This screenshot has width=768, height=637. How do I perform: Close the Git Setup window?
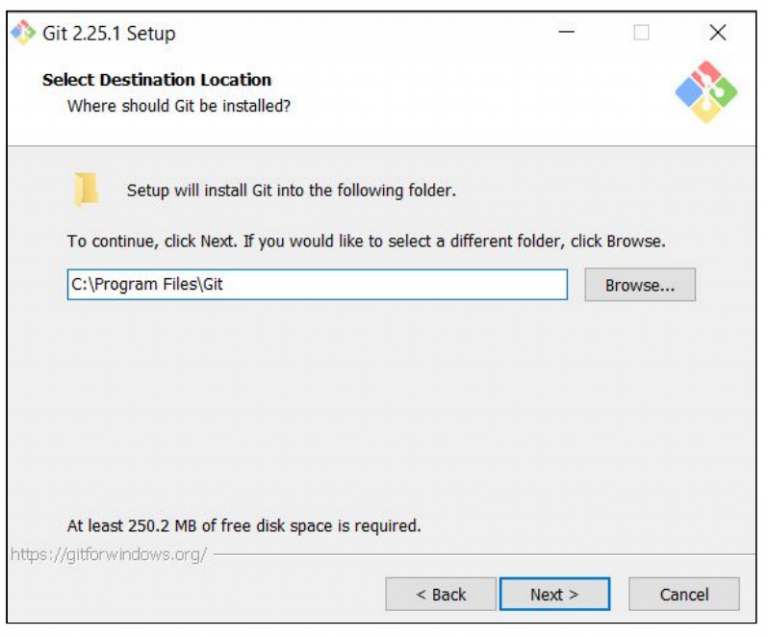click(717, 33)
